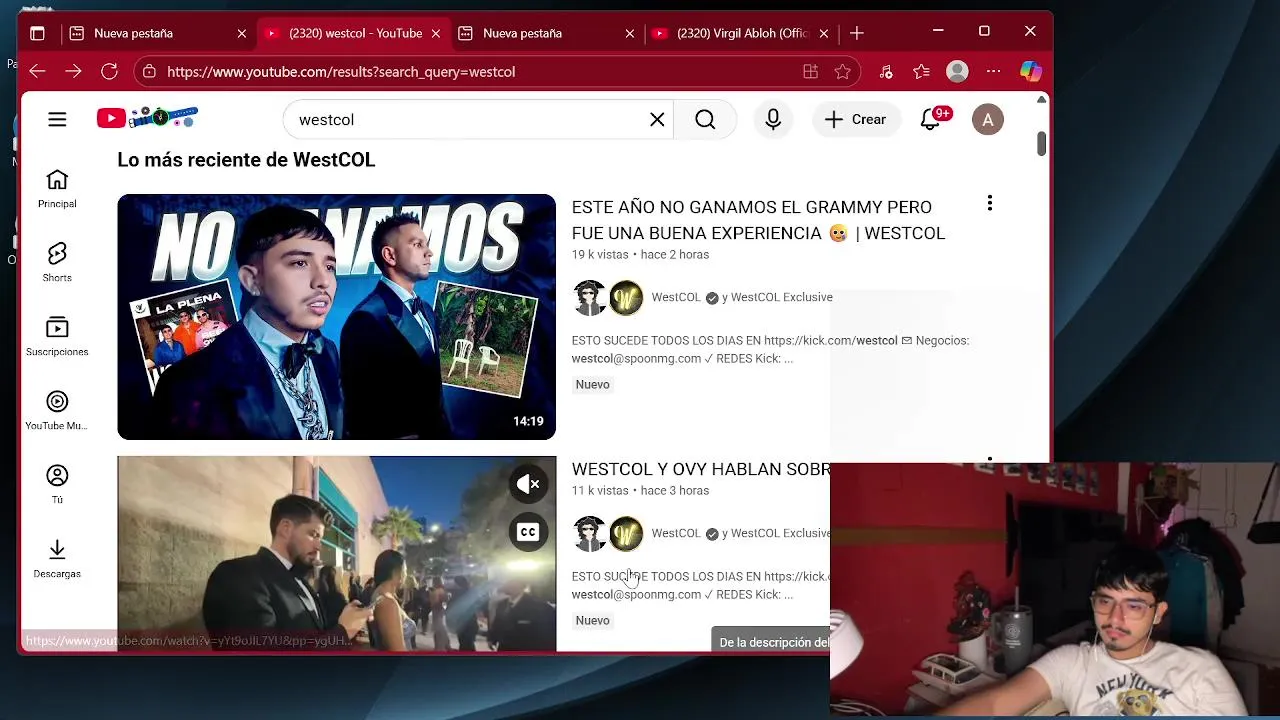The width and height of the screenshot is (1280, 720).
Task: Open browser settings and more menu
Action: tap(993, 72)
